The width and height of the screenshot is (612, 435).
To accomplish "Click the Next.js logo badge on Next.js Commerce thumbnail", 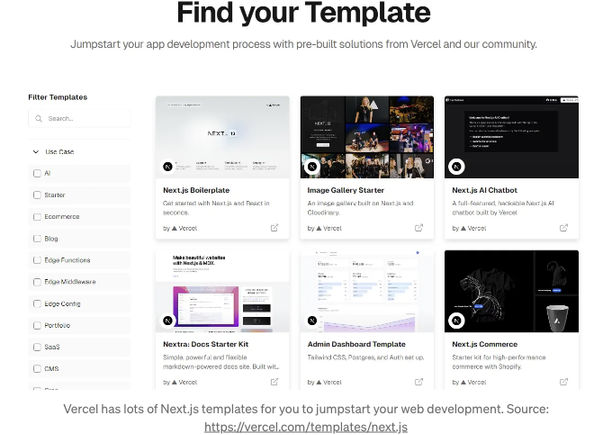I will point(457,321).
